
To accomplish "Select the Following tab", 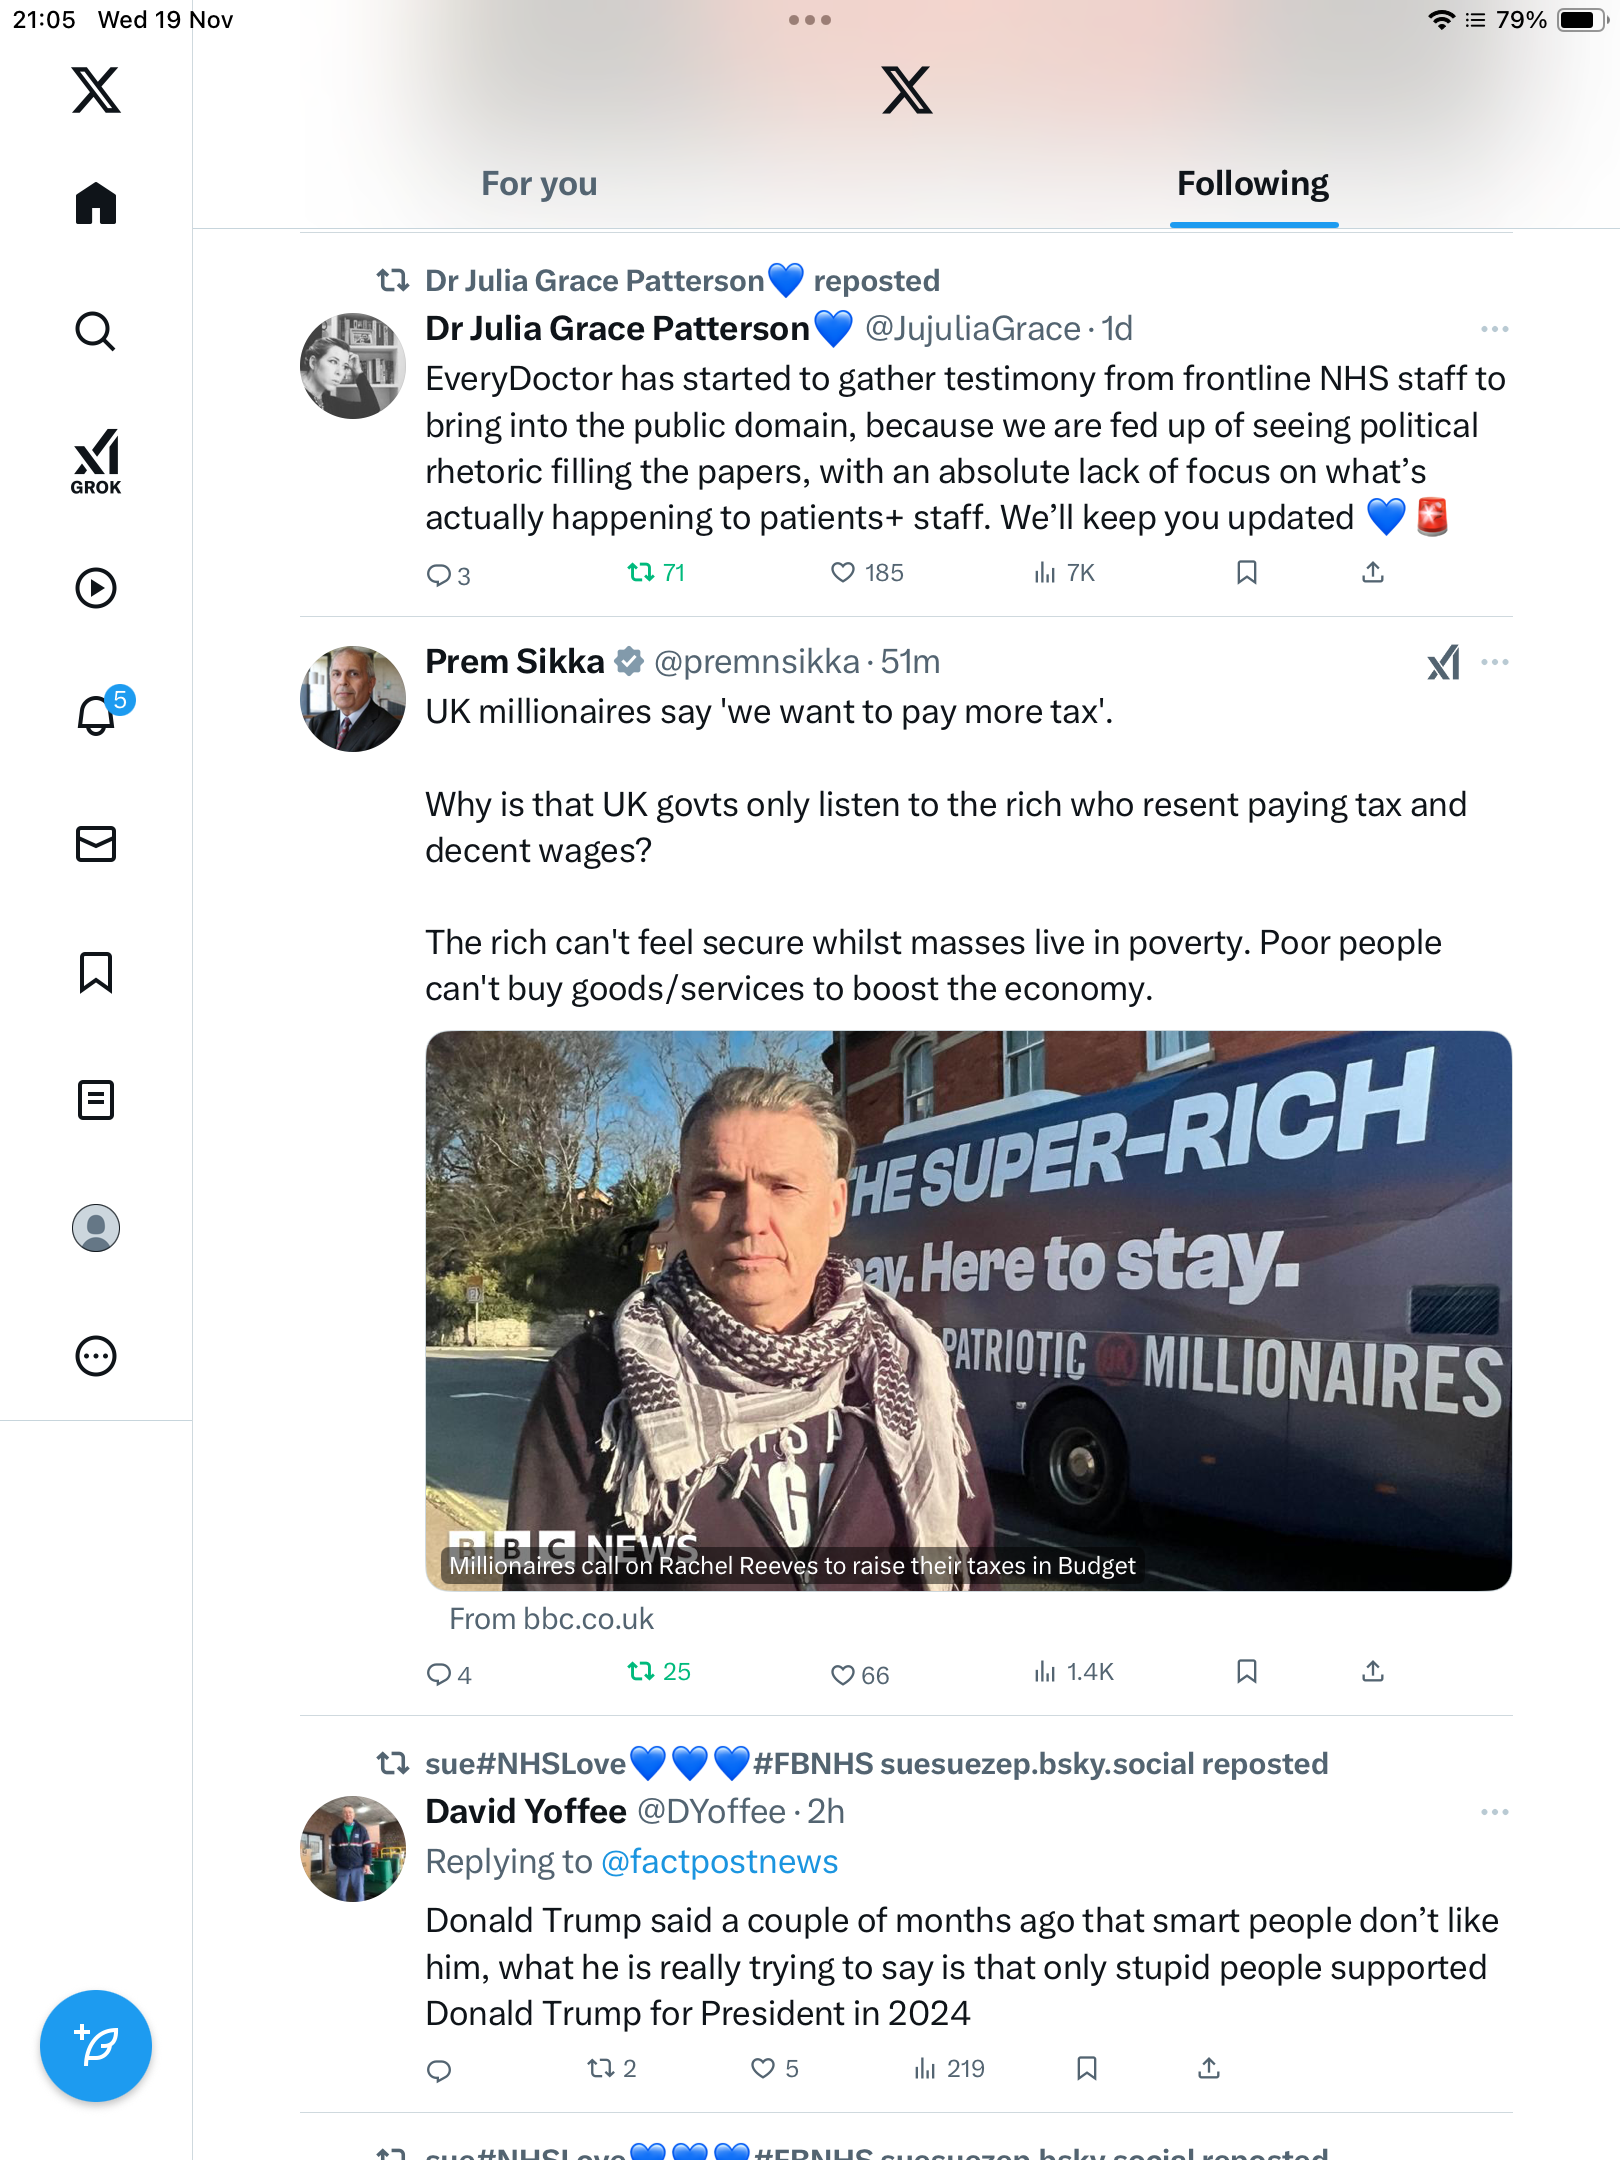I will point(1253,184).
